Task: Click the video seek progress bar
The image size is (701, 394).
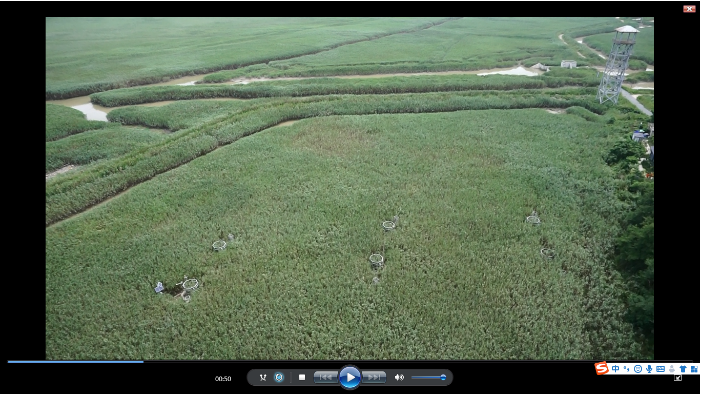Action: [x=350, y=361]
